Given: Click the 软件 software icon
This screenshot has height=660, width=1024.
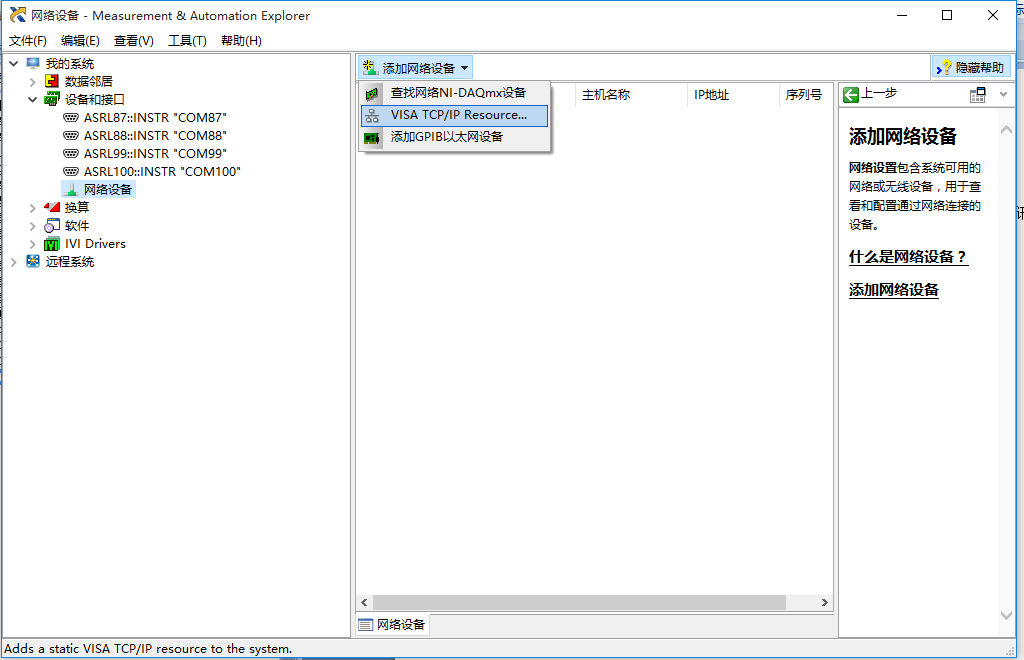Looking at the screenshot, I should [x=52, y=225].
